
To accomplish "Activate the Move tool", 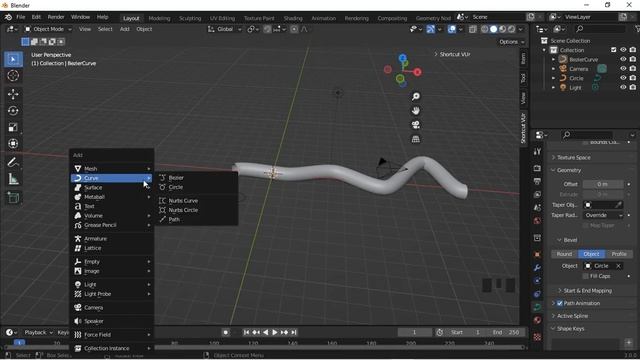I will [x=13, y=94].
